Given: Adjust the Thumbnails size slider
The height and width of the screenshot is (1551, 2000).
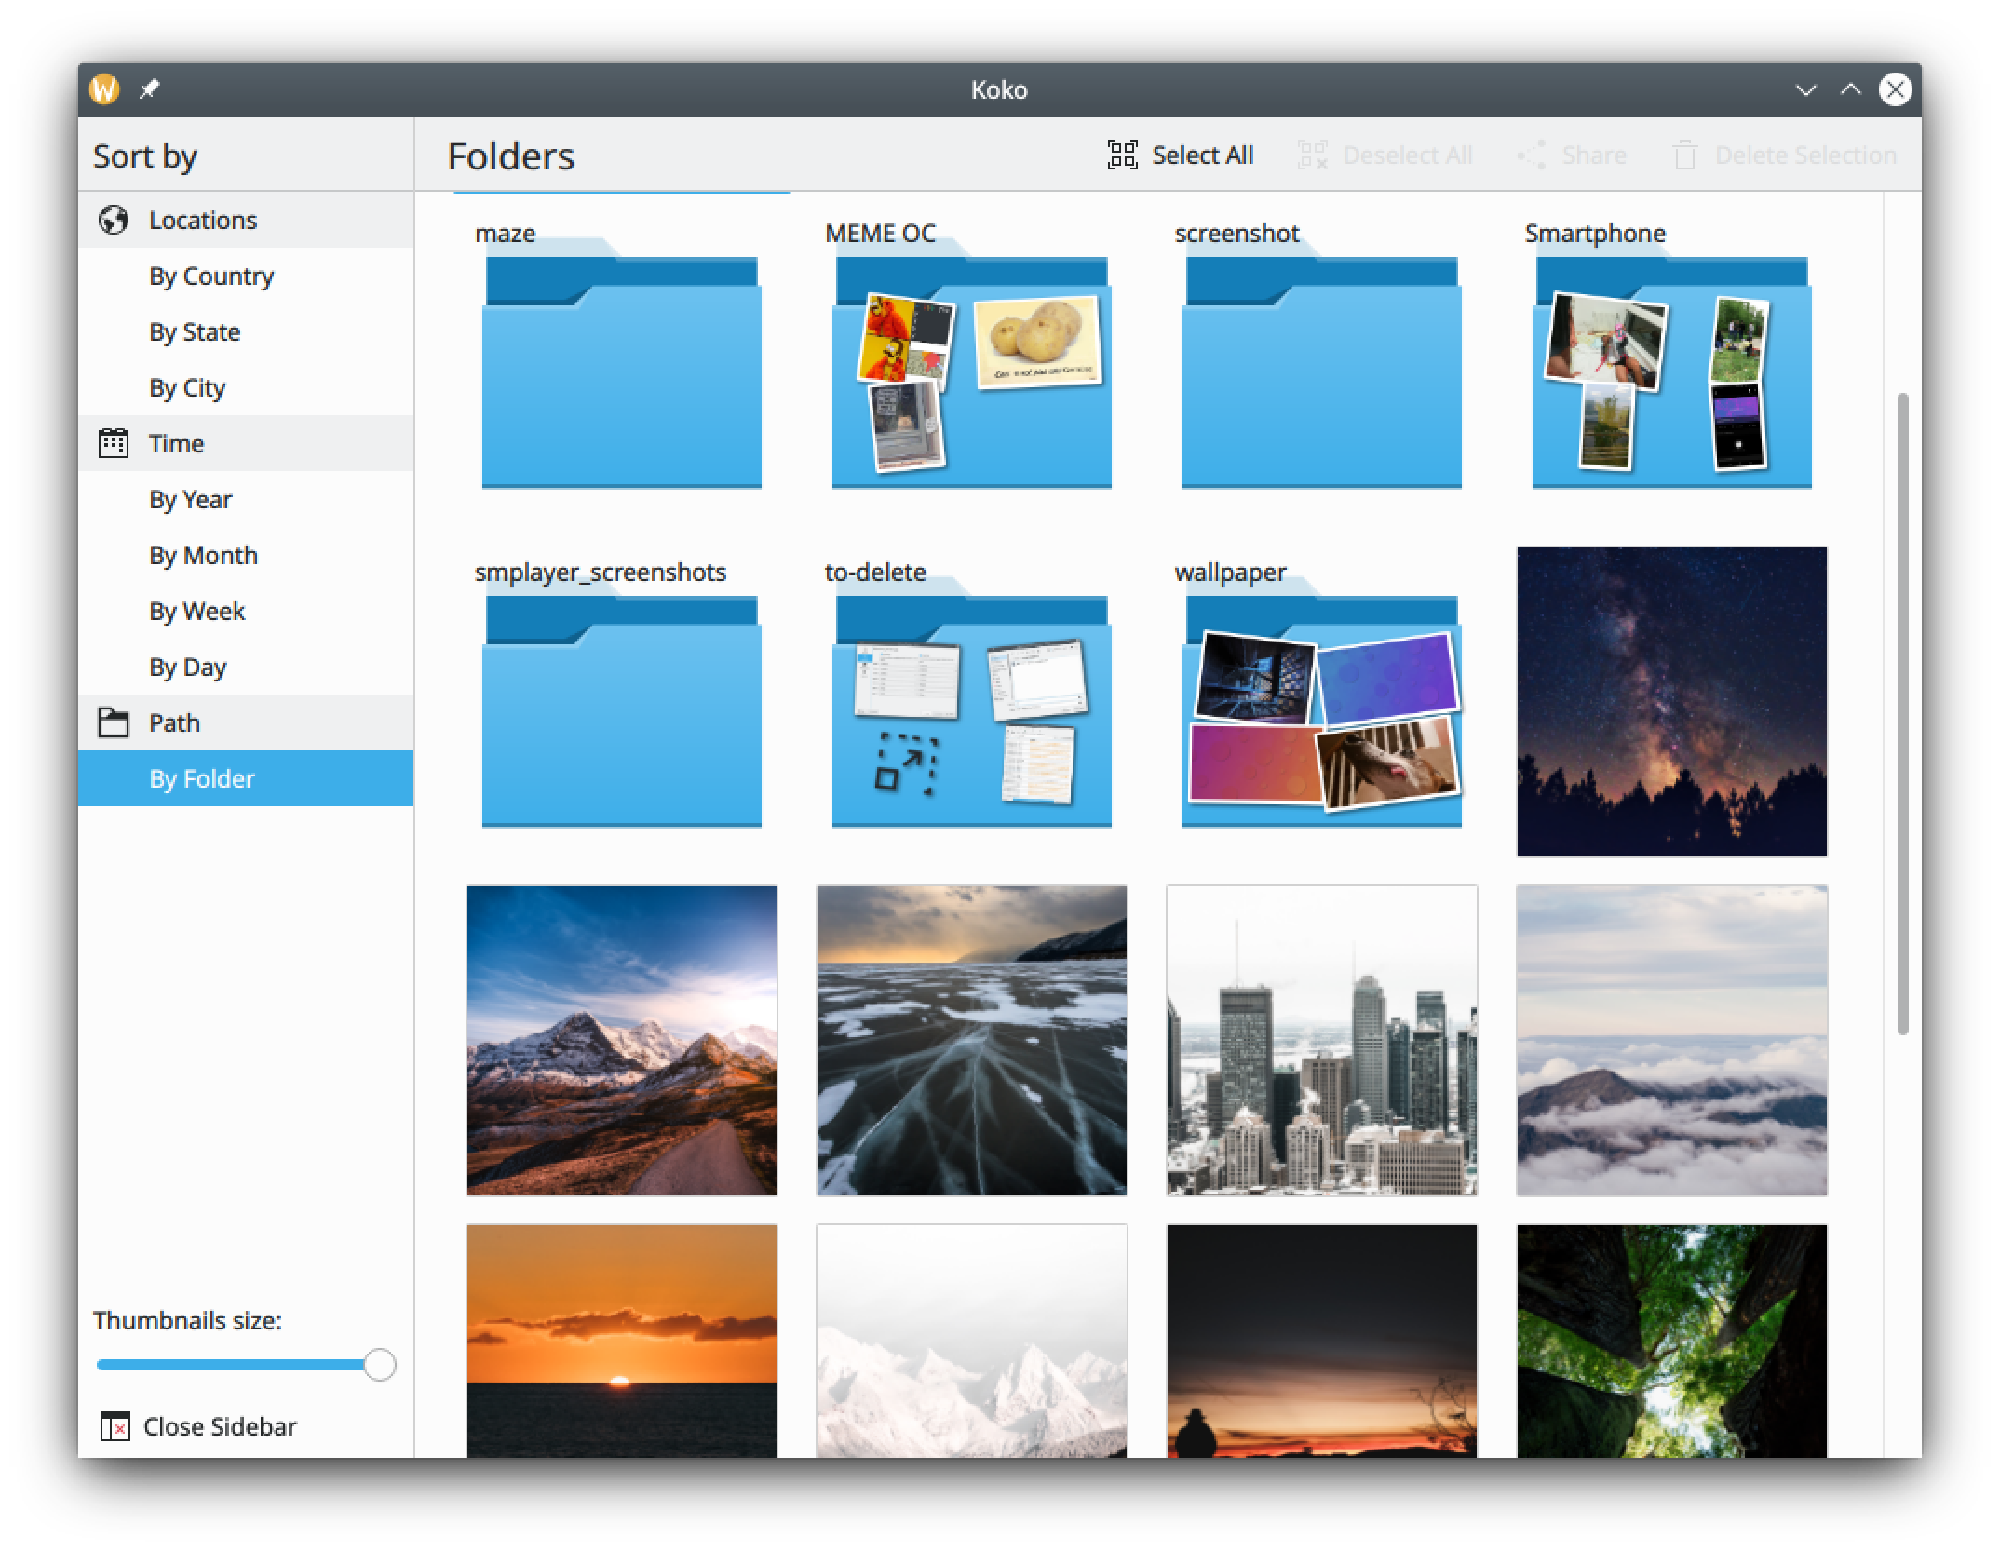Looking at the screenshot, I should pos(379,1364).
